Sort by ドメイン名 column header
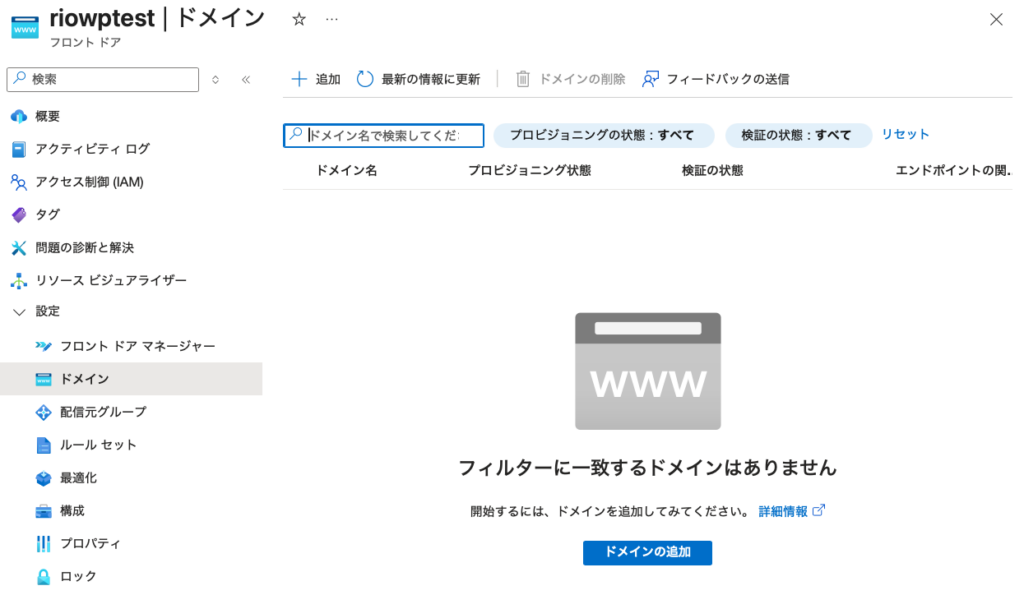This screenshot has width=1024, height=595. coord(347,170)
